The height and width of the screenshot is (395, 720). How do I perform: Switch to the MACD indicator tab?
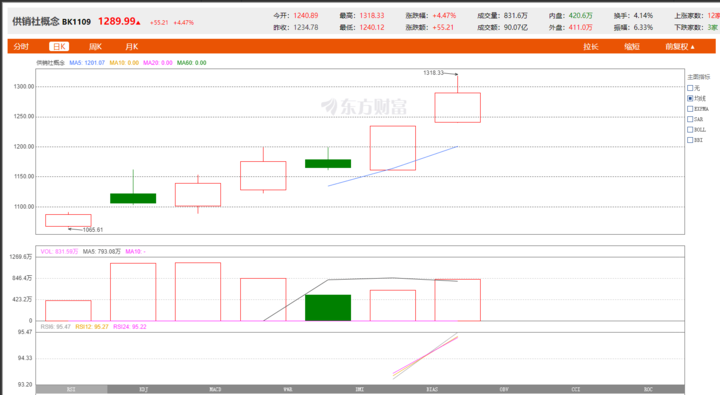tap(215, 389)
